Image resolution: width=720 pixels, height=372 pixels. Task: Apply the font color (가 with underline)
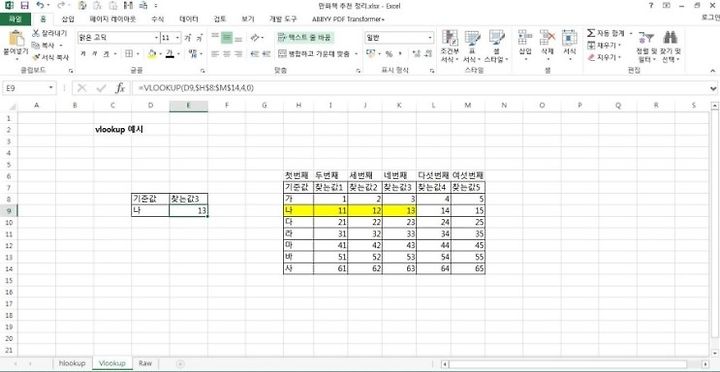pyautogui.click(x=169, y=54)
